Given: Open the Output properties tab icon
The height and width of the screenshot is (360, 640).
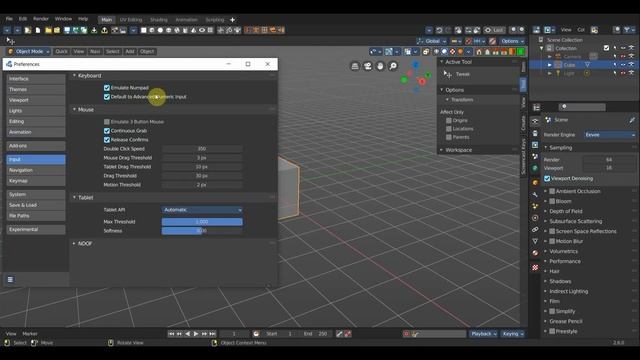Looking at the screenshot, I should (535, 133).
